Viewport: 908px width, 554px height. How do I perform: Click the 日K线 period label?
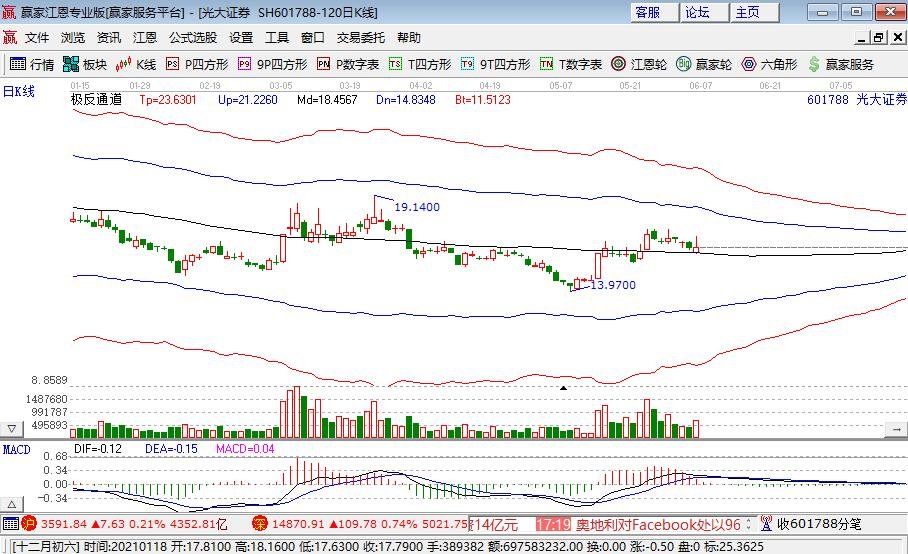tap(19, 91)
